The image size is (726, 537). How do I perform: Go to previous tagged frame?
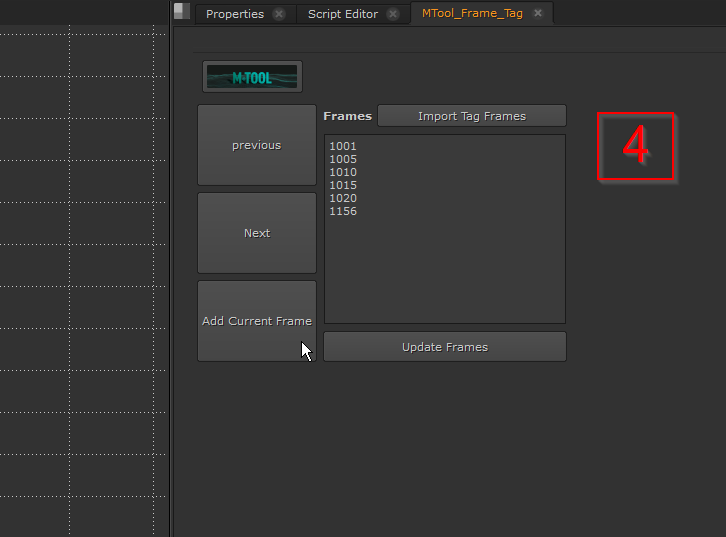tap(257, 145)
